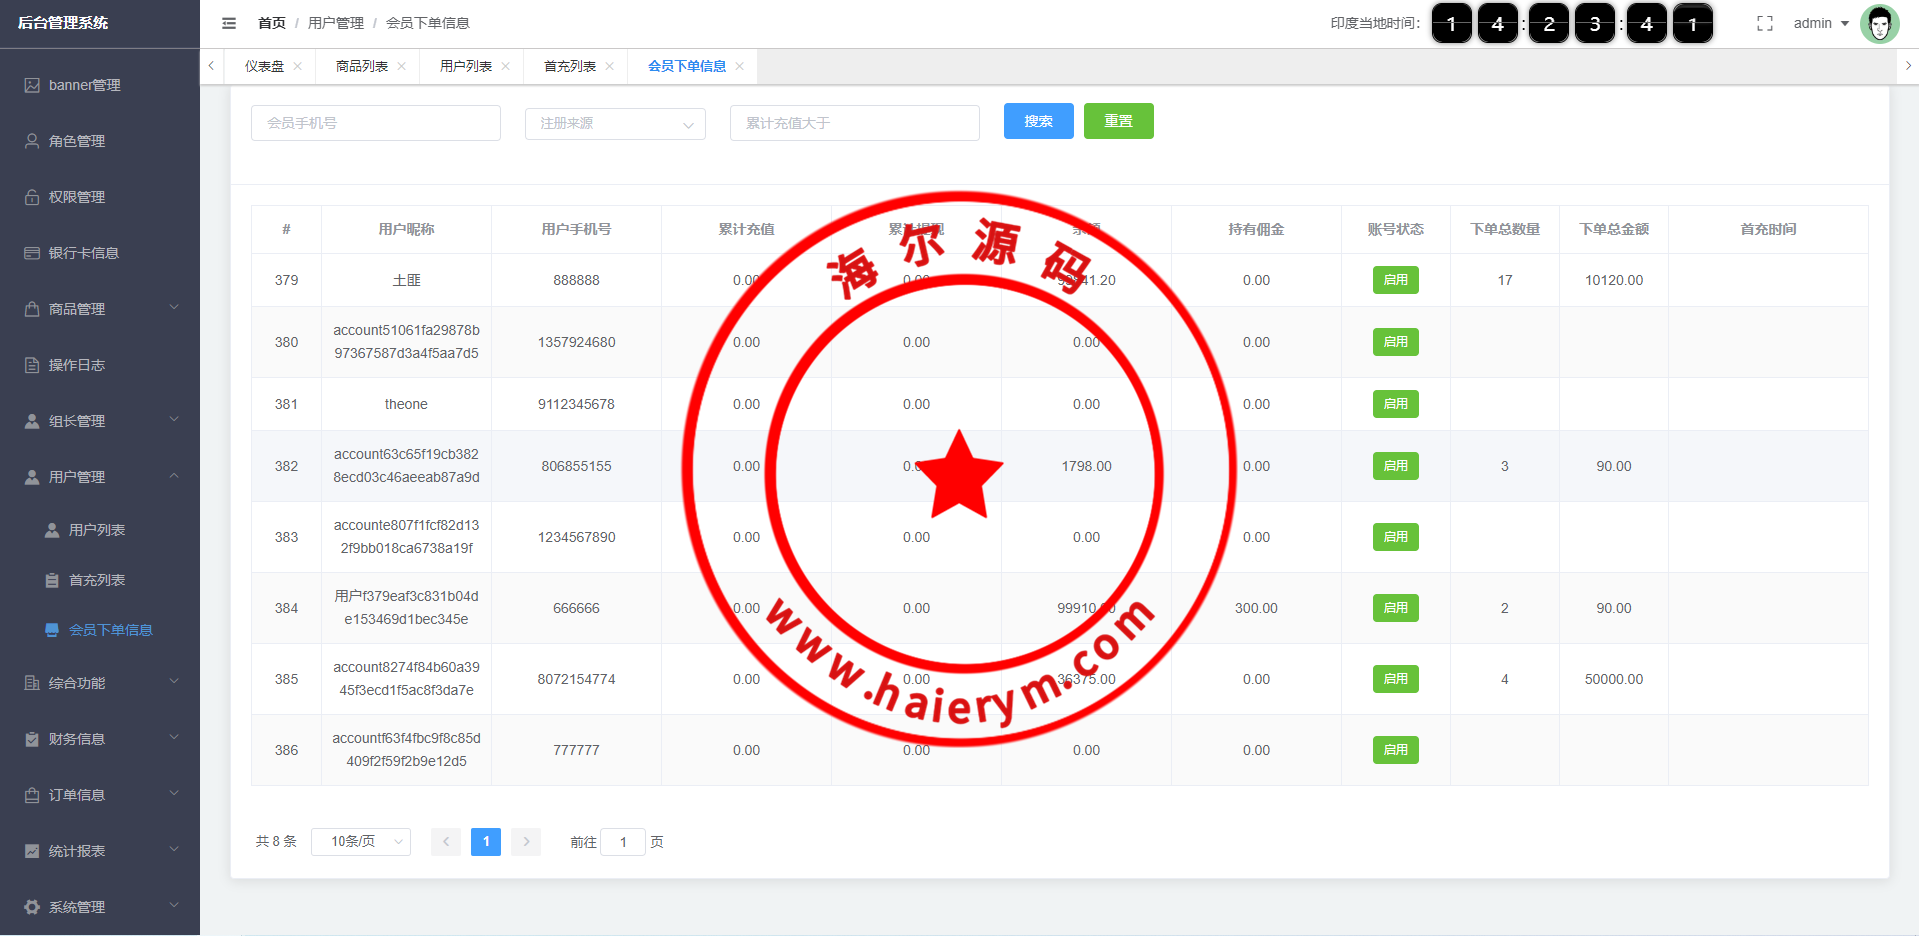Open 银行卡信息 sidebar item
Screen dimensions: 1919x936
click(83, 253)
